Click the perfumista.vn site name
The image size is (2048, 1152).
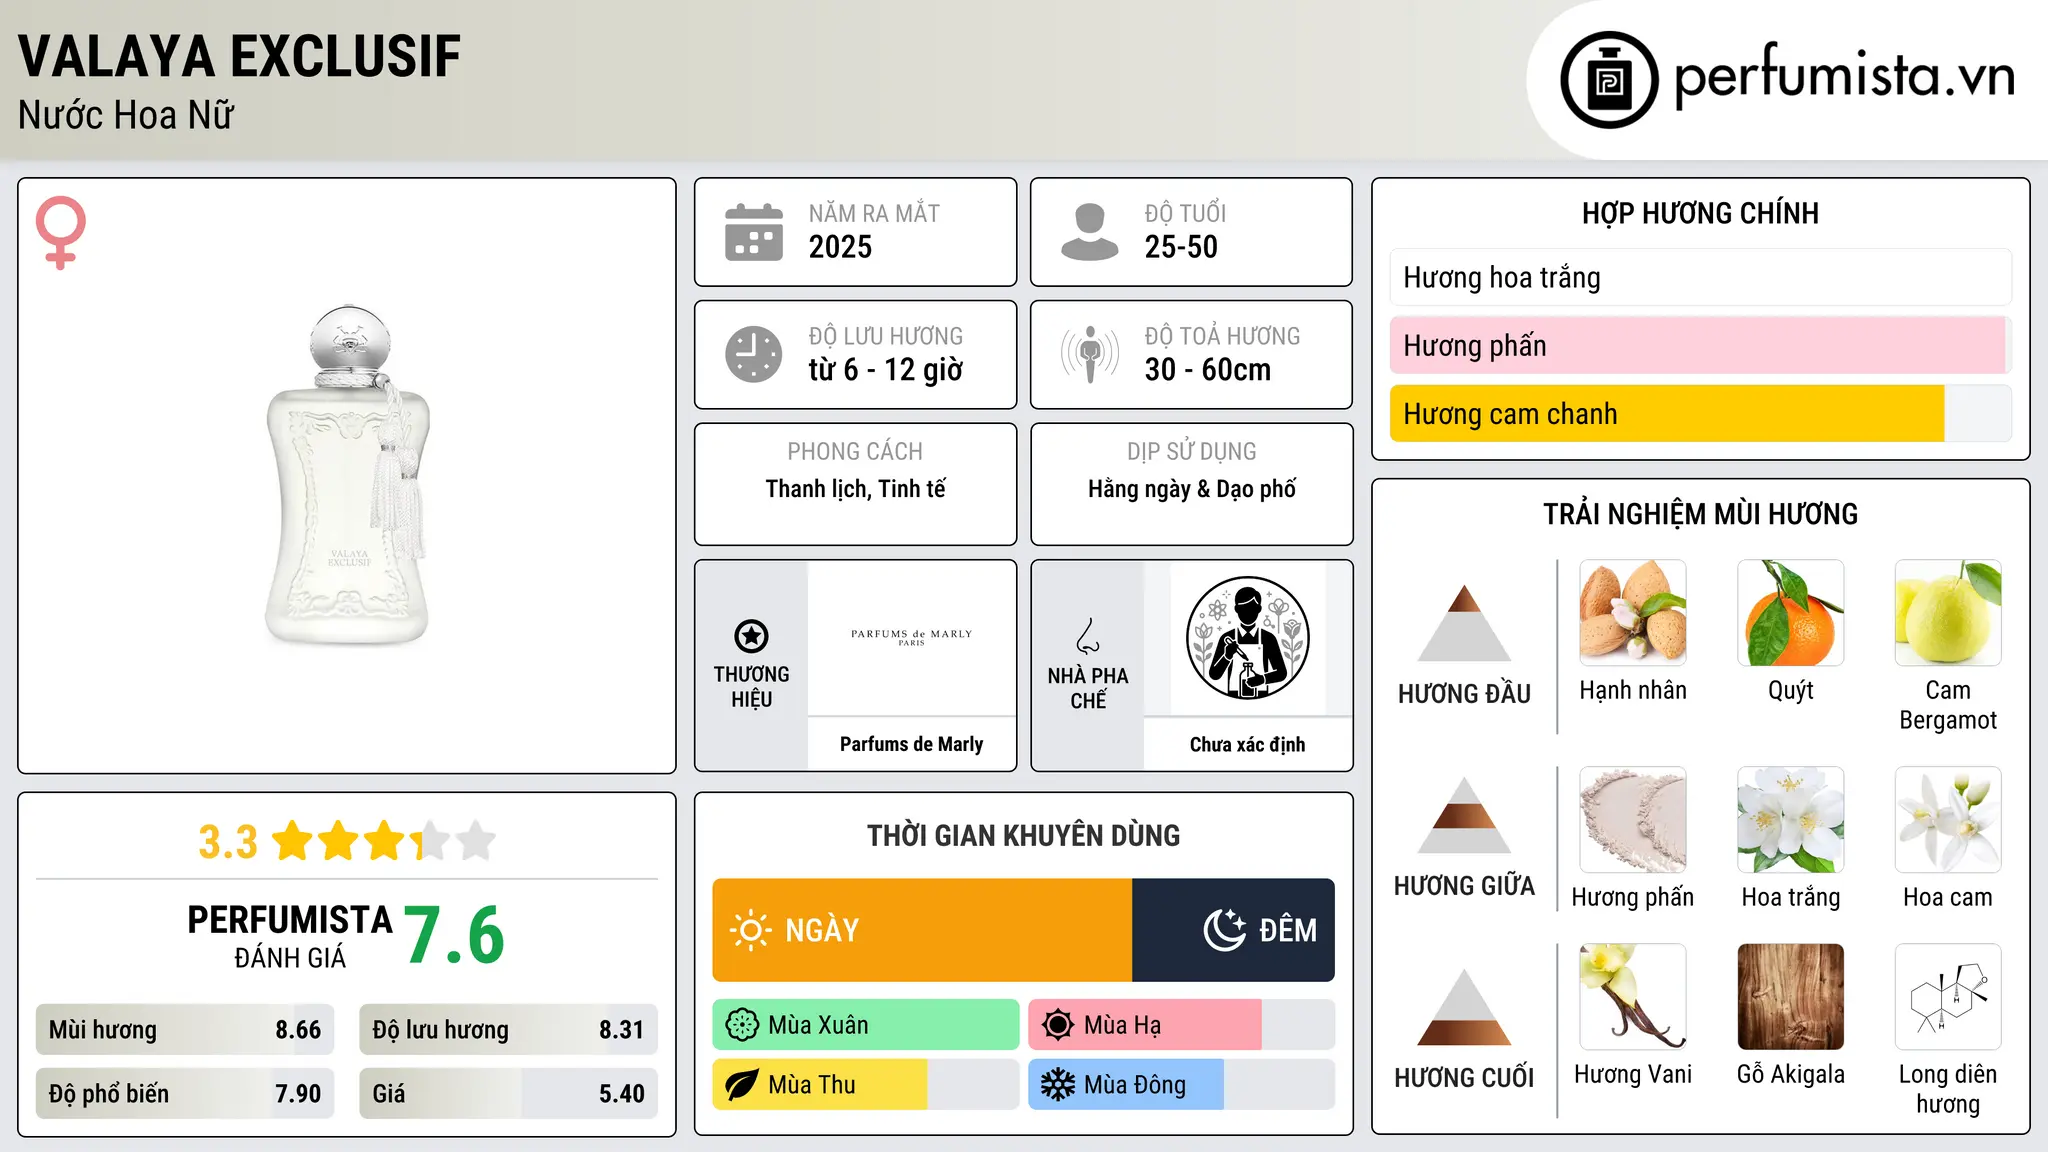tap(1844, 76)
